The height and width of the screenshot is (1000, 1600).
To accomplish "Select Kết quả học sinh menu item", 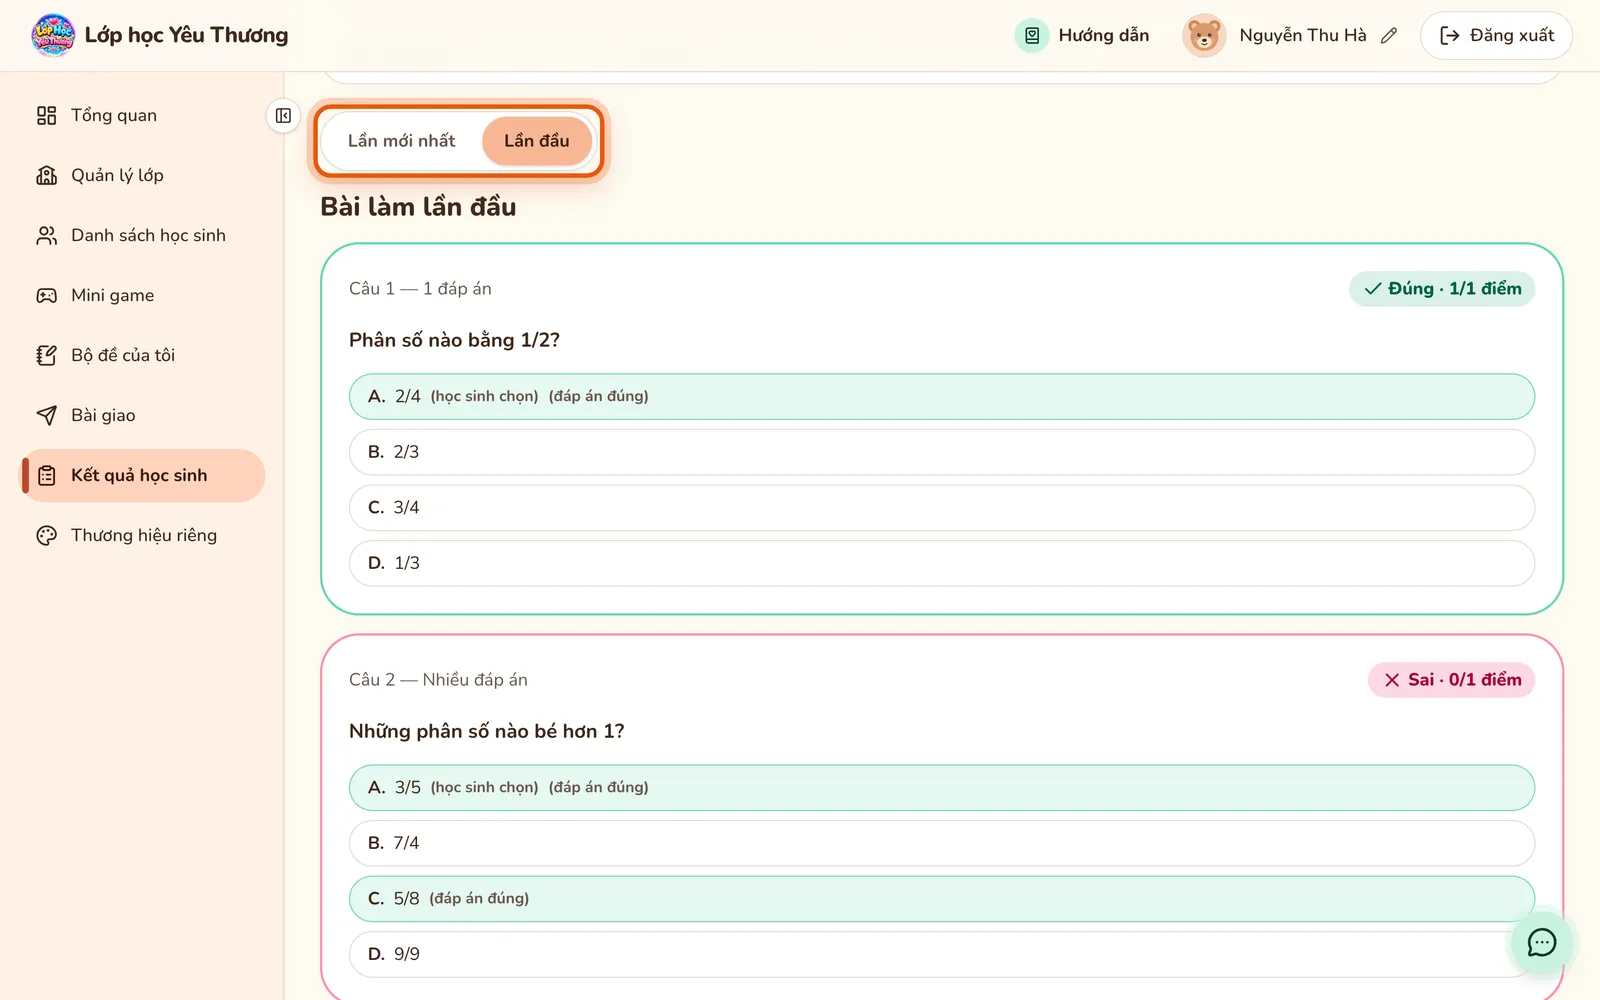I will (x=144, y=475).
